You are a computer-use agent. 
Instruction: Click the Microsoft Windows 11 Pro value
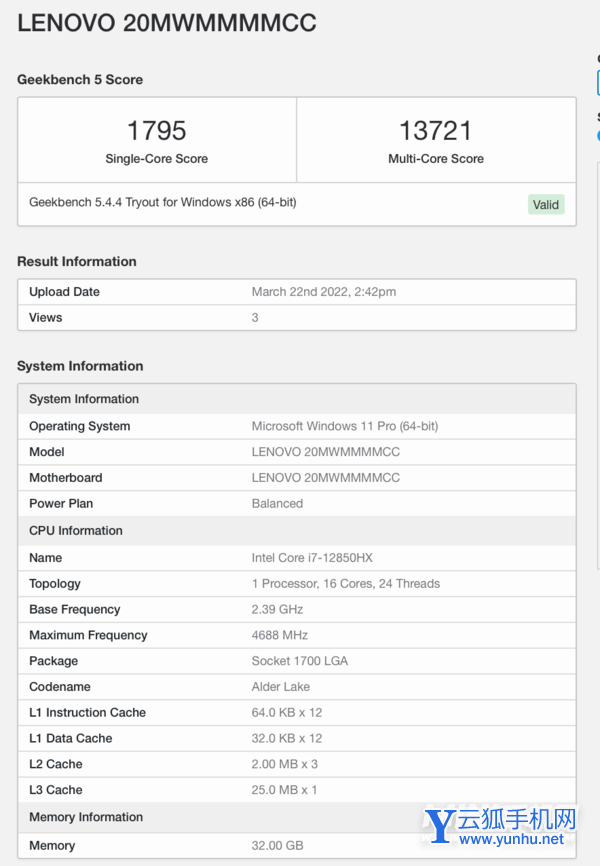pyautogui.click(x=344, y=426)
